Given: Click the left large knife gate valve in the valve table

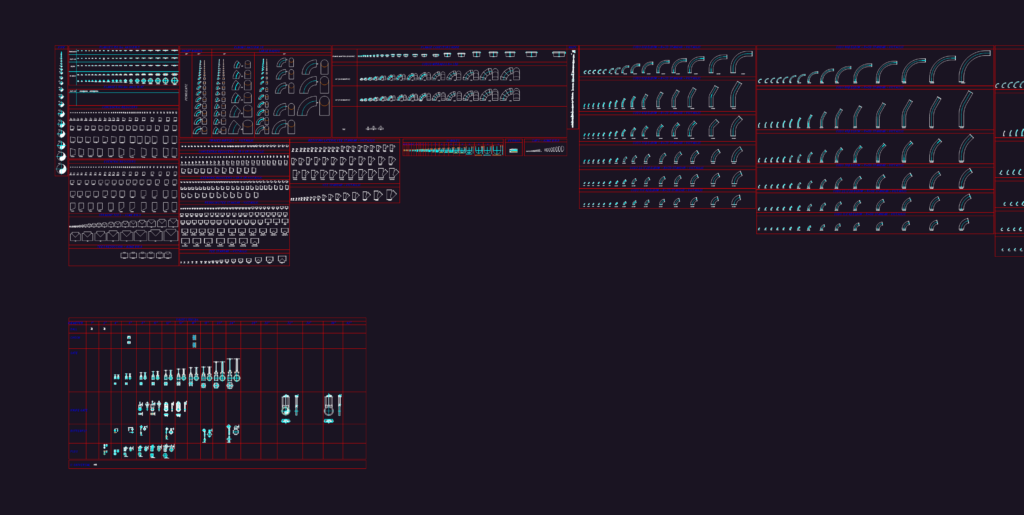Looking at the screenshot, I should click(x=285, y=405).
